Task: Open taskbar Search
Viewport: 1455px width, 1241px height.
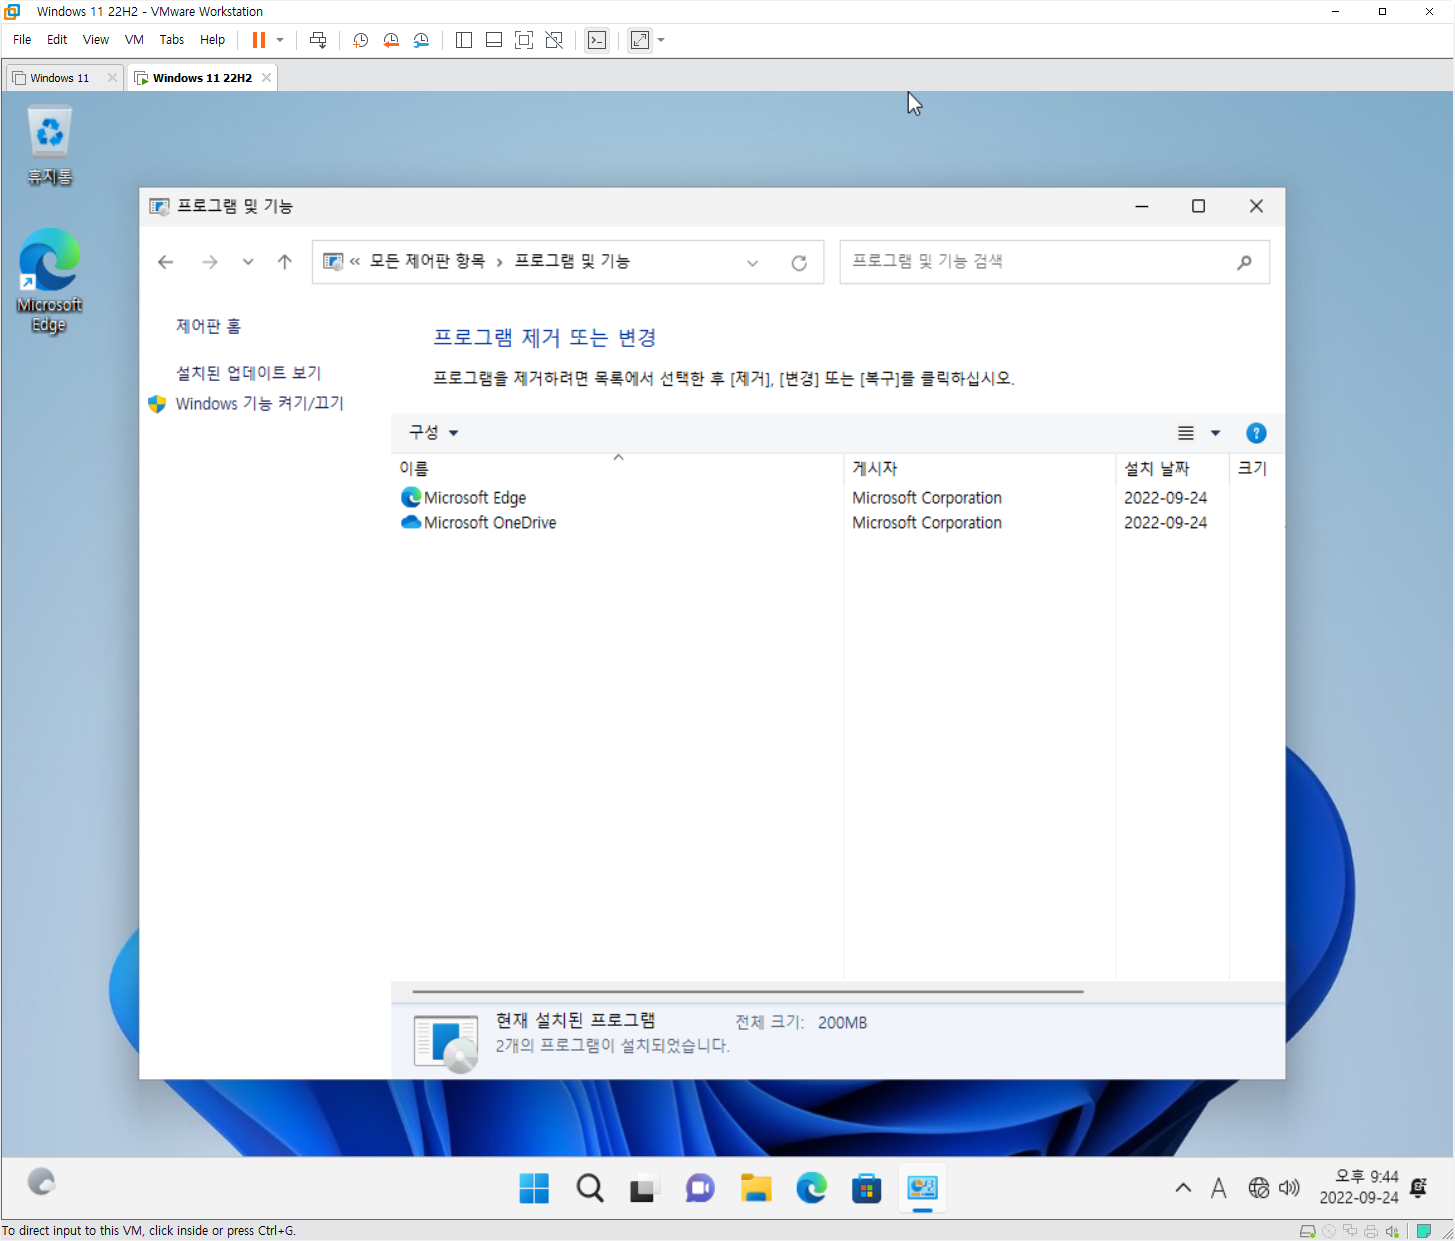Action: [x=590, y=1188]
